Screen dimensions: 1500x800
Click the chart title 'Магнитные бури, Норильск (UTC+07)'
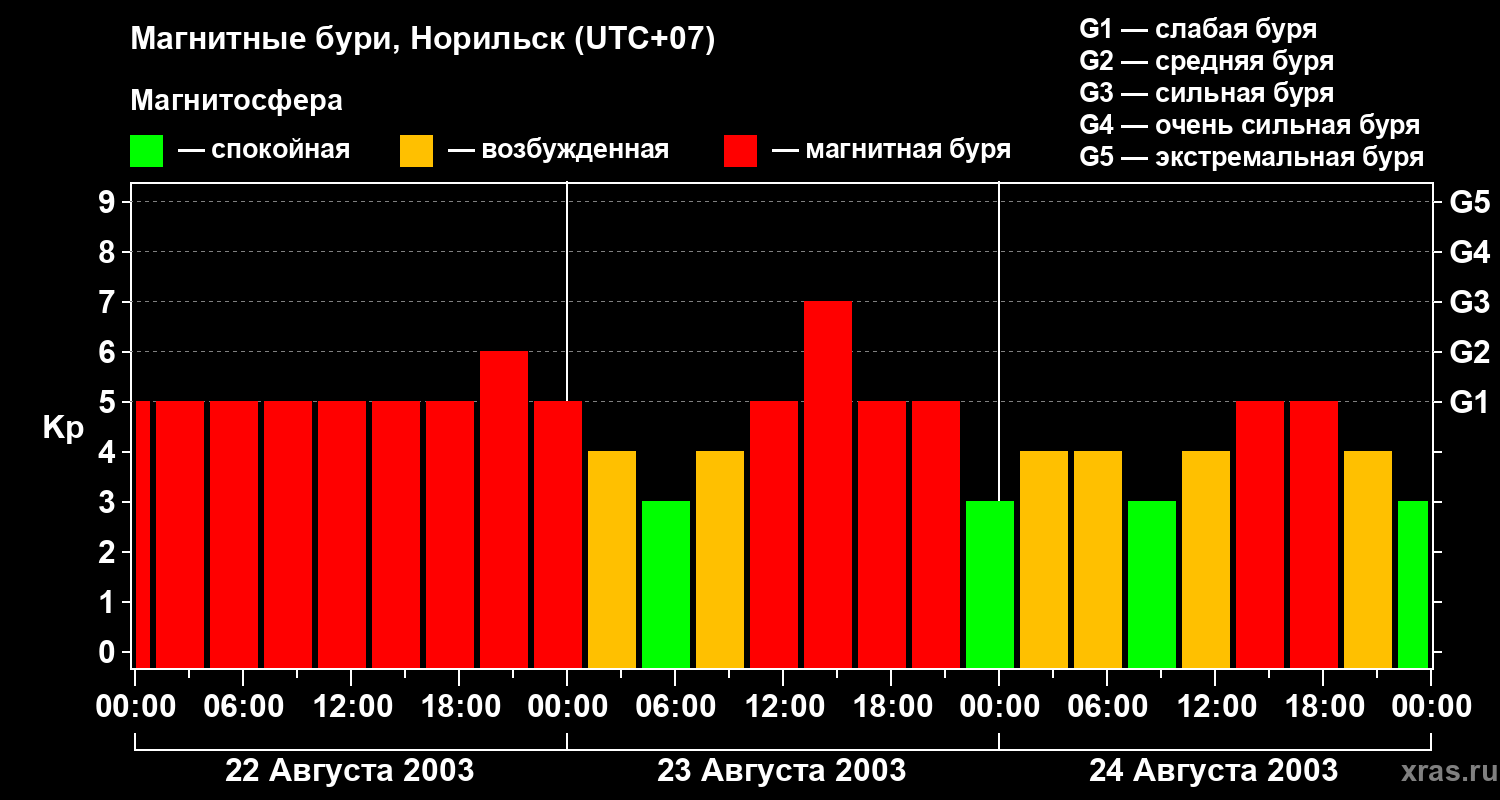click(423, 40)
